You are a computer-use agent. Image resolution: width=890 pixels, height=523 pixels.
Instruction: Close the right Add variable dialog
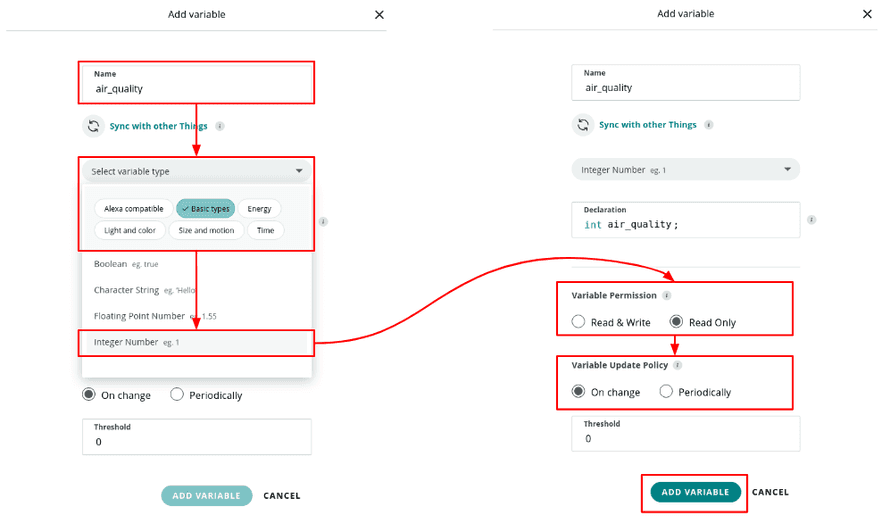click(x=868, y=14)
